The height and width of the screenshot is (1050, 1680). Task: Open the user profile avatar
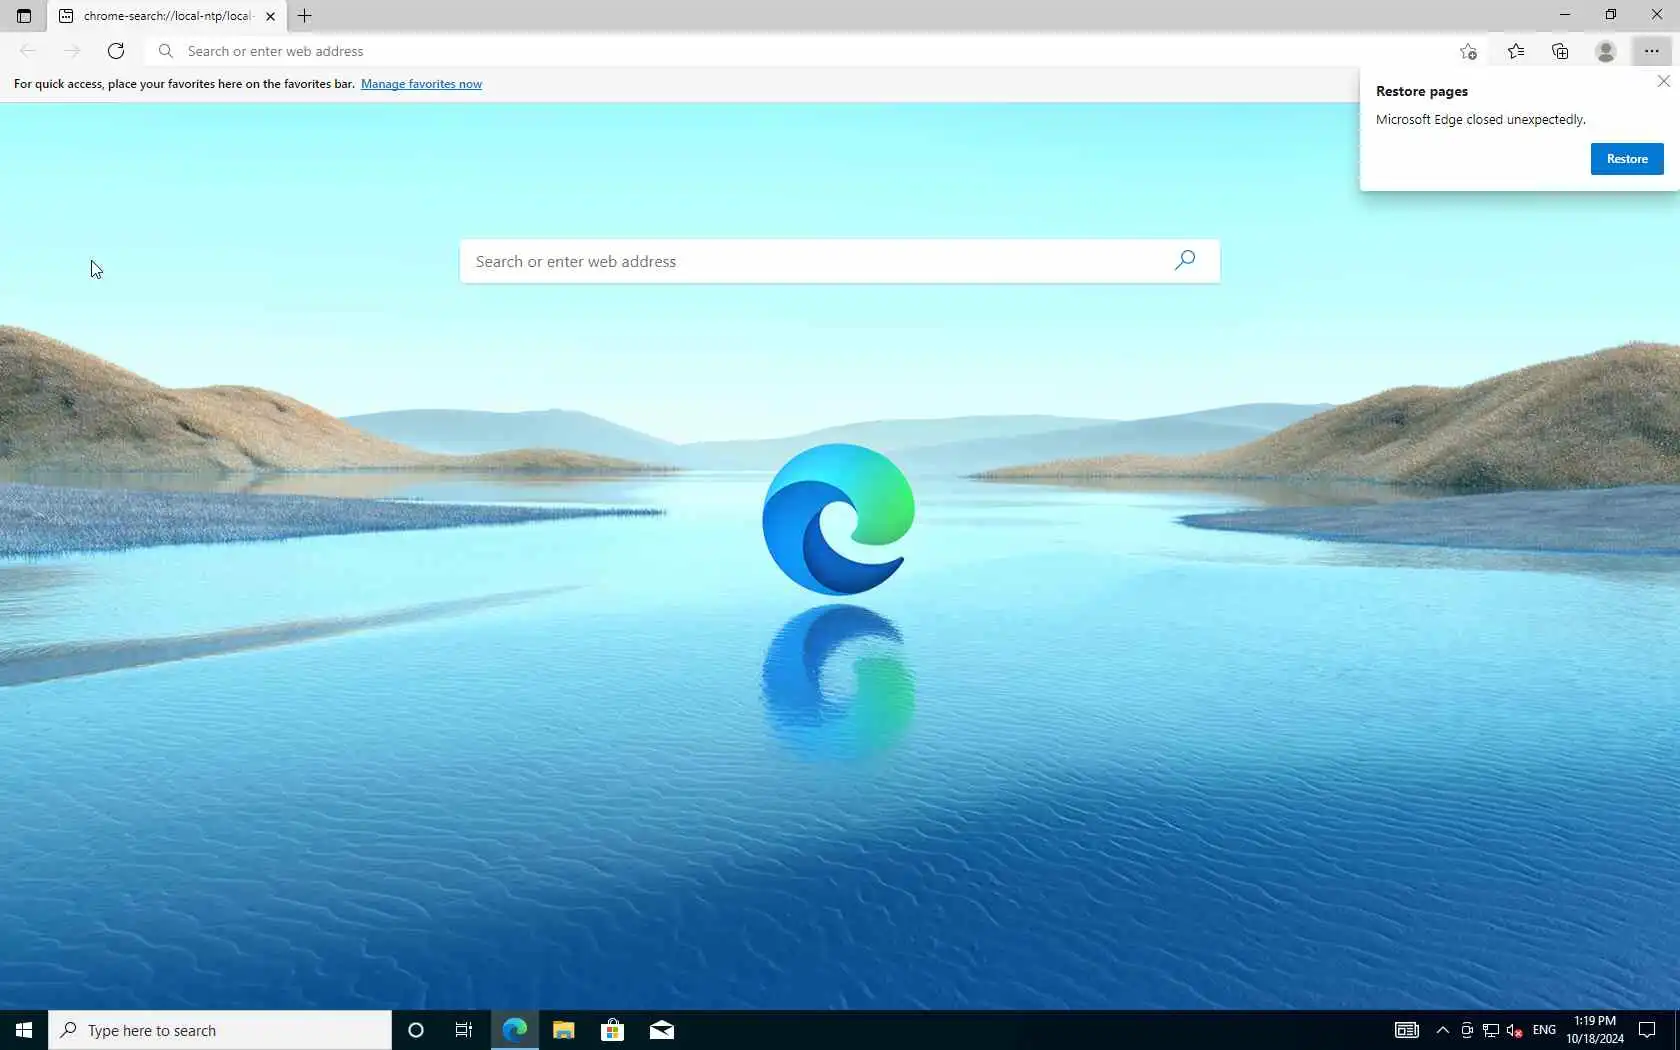[x=1606, y=51]
